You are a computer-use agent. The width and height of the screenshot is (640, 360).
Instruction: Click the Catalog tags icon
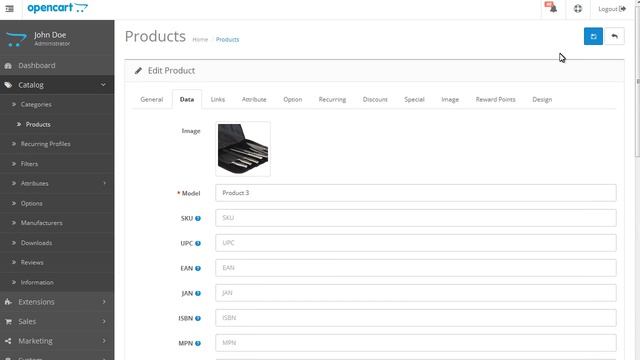click(8, 85)
